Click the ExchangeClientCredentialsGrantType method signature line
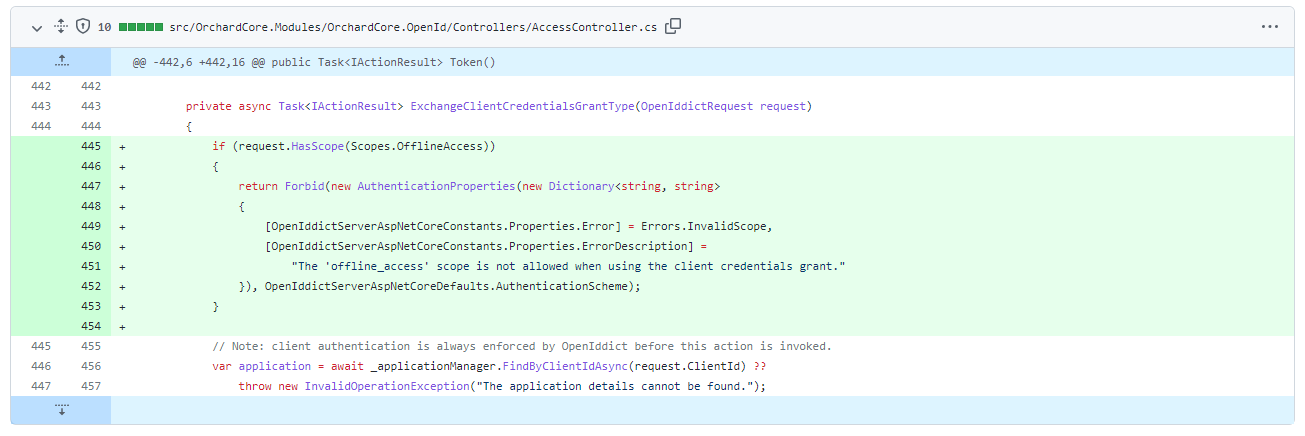 [x=499, y=106]
